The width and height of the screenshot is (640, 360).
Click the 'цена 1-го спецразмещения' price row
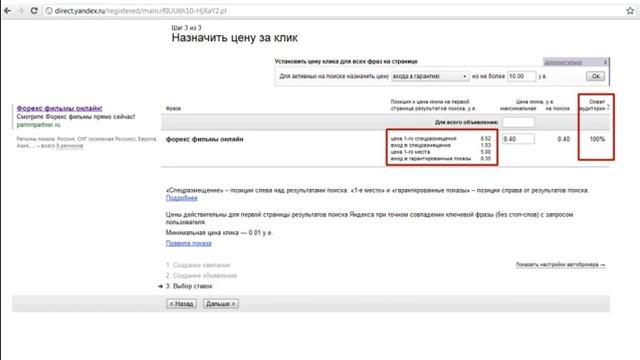[441, 138]
